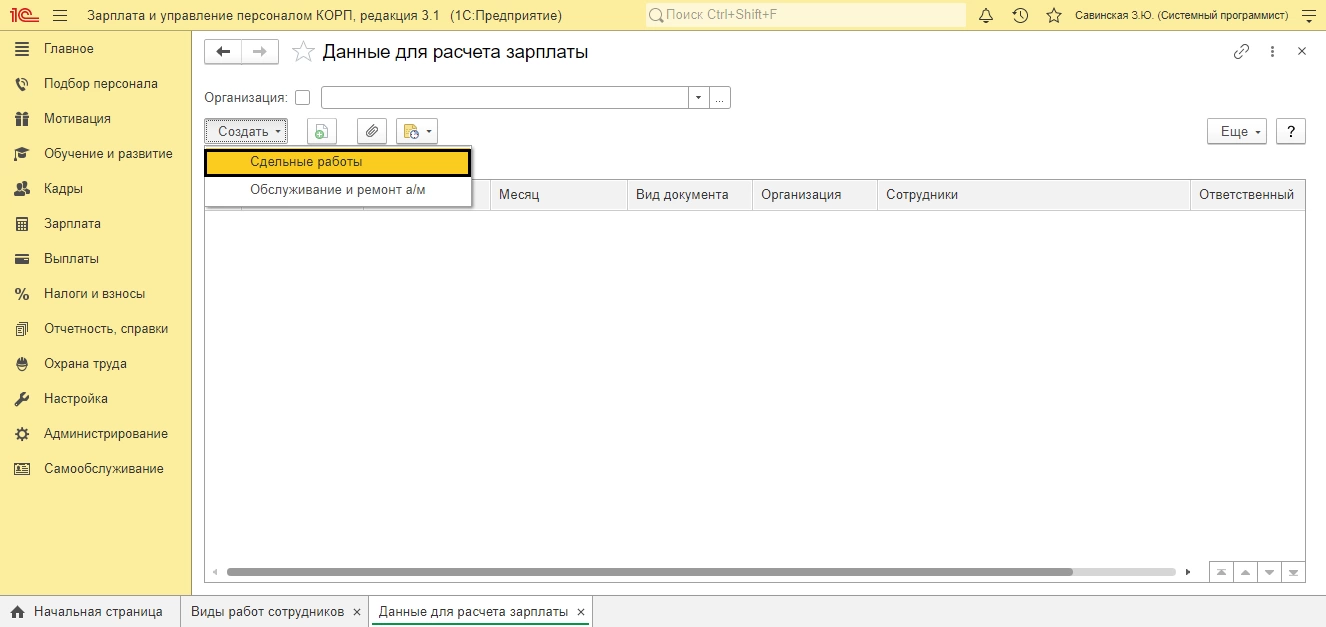Jump to the first list row button
This screenshot has width=1326, height=627.
[1221, 573]
